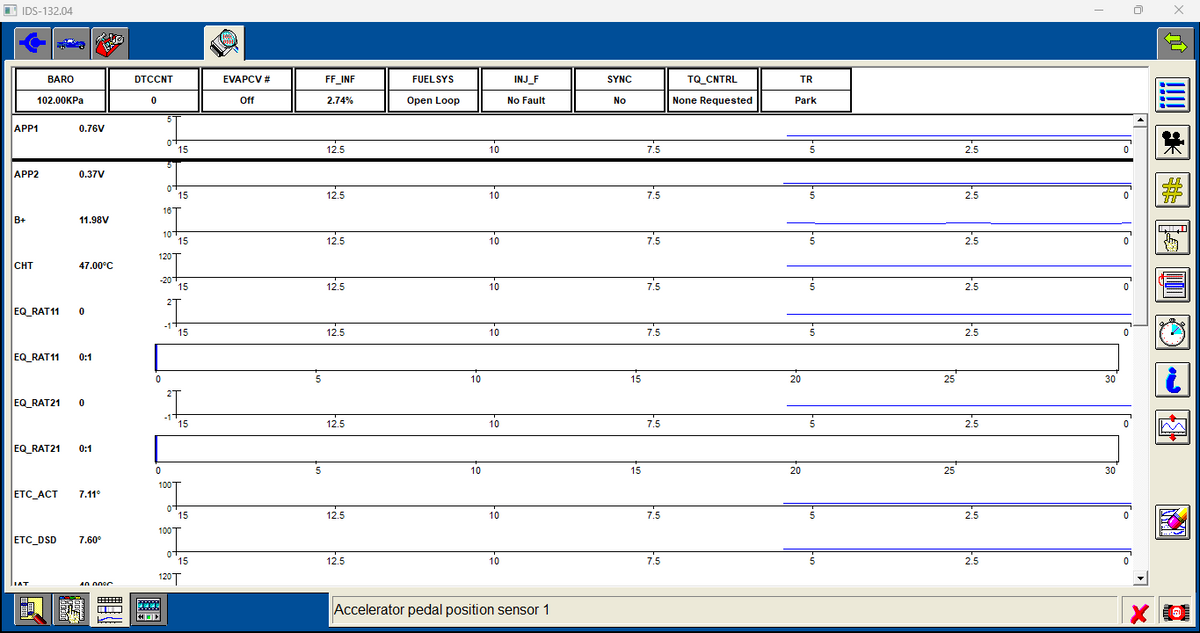
Task: Select the live graph display tab
Action: point(109,609)
